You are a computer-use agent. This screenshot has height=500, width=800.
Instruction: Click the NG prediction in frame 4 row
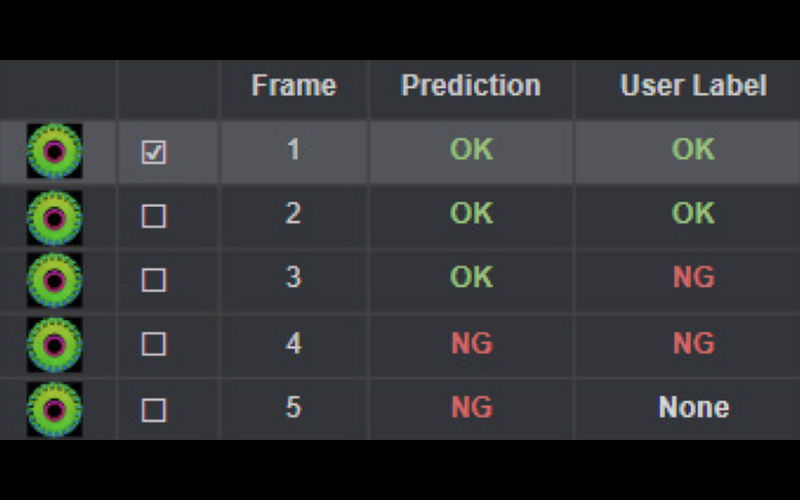[471, 344]
